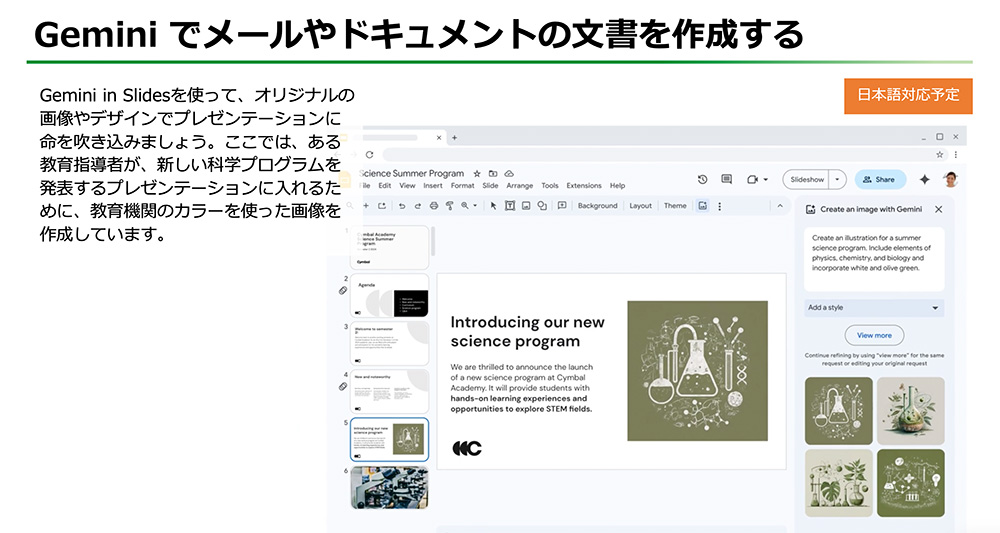This screenshot has width=1000, height=533.
Task: Click the Create image with Gemini toolbar icon
Action: coord(702,206)
